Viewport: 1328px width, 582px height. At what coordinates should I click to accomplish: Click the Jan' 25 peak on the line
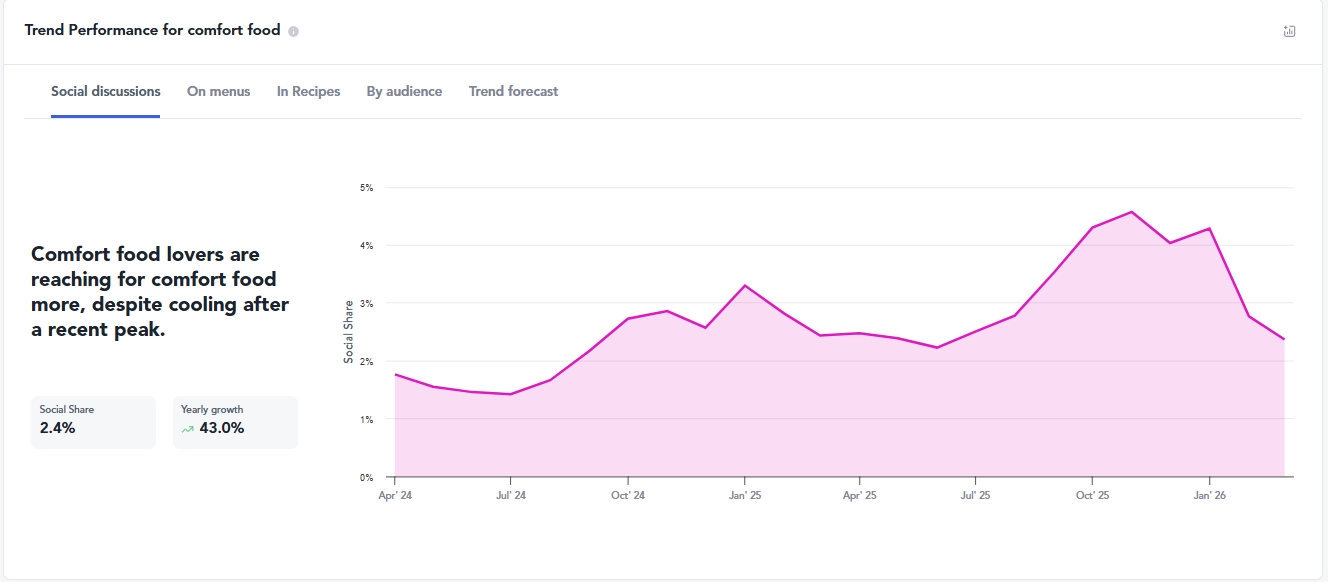744,286
